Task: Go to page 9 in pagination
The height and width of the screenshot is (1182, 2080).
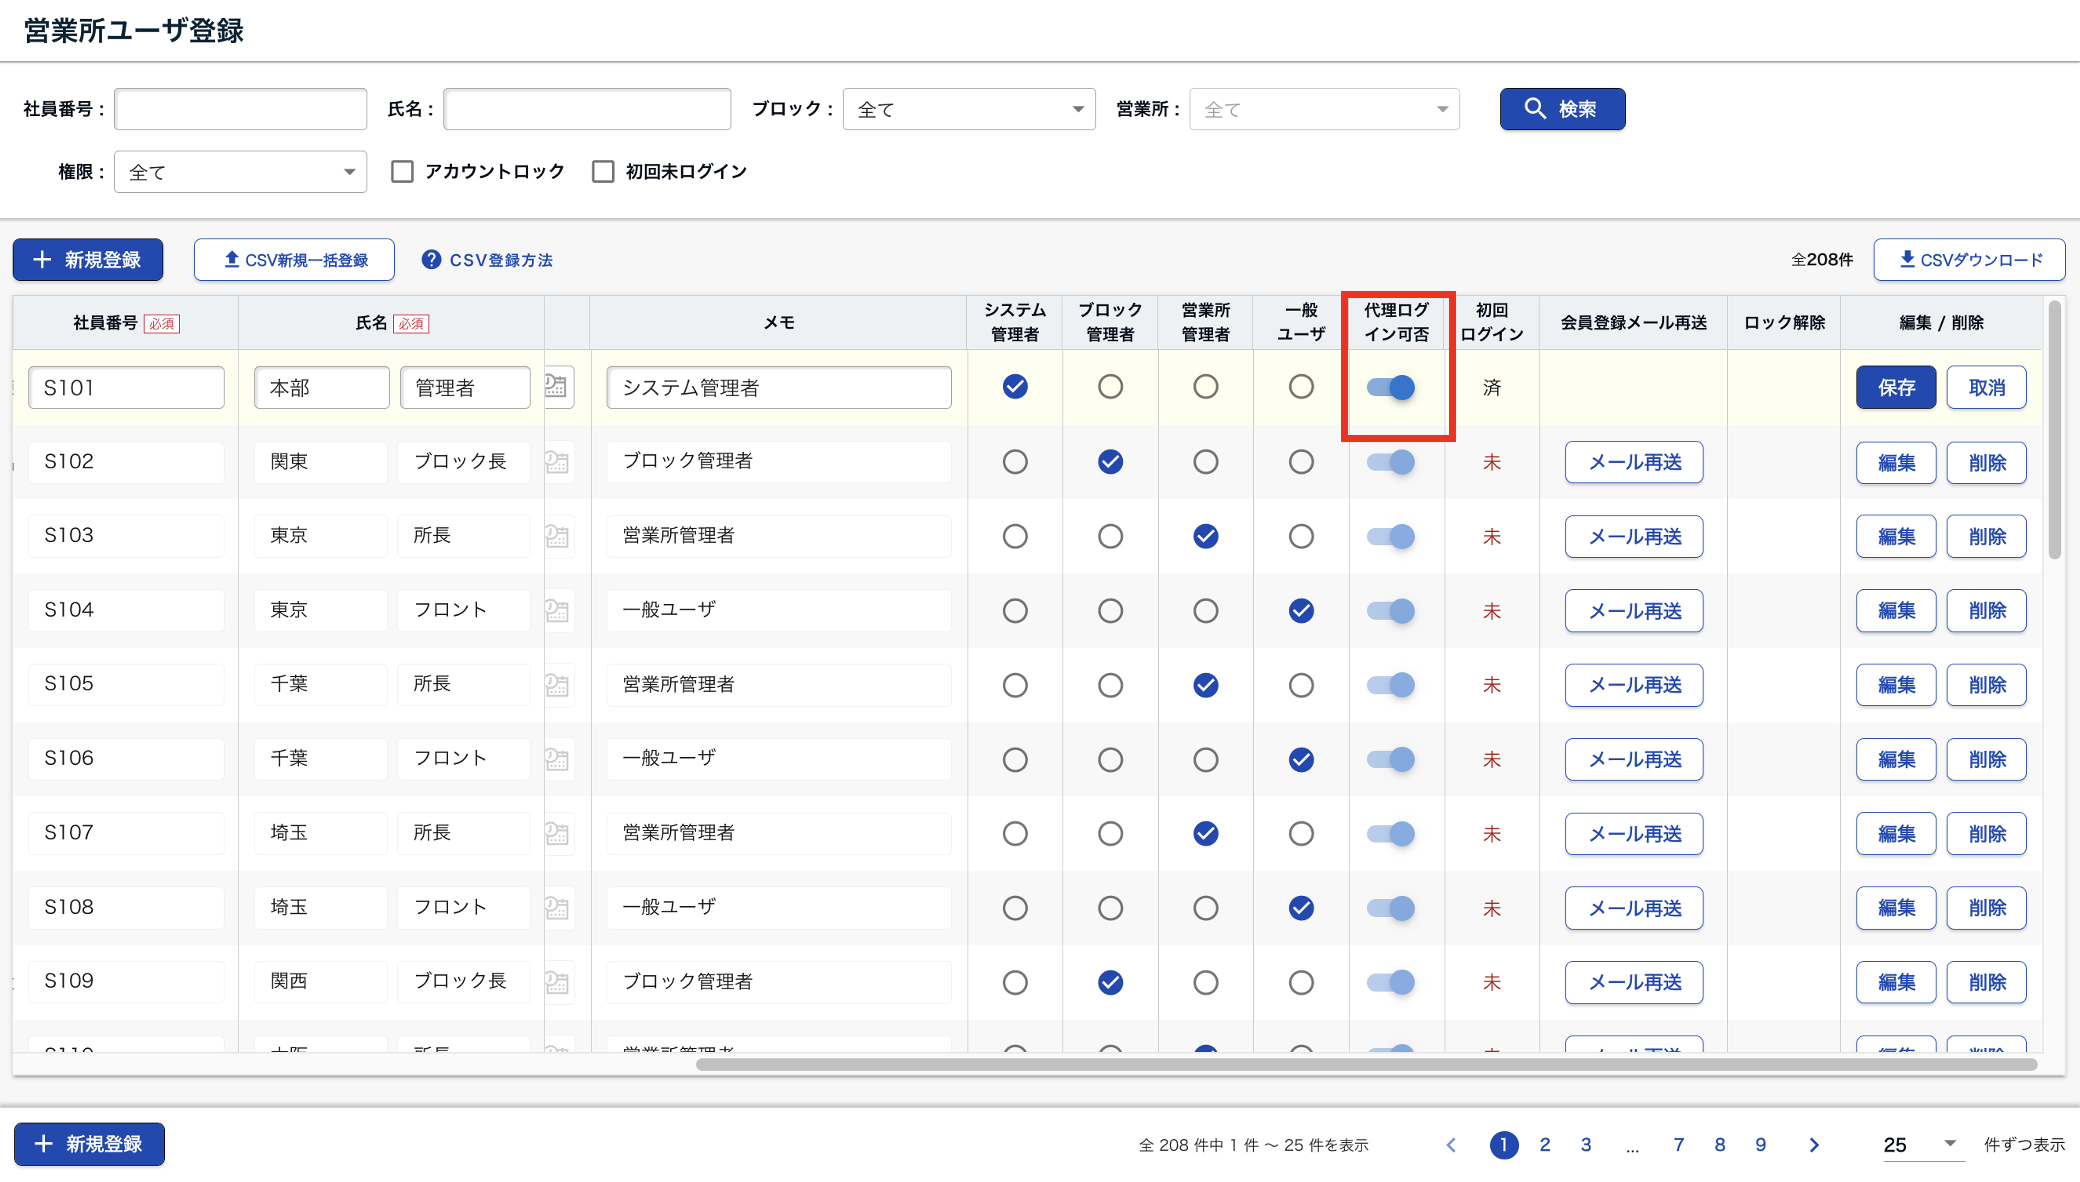Action: [1760, 1145]
